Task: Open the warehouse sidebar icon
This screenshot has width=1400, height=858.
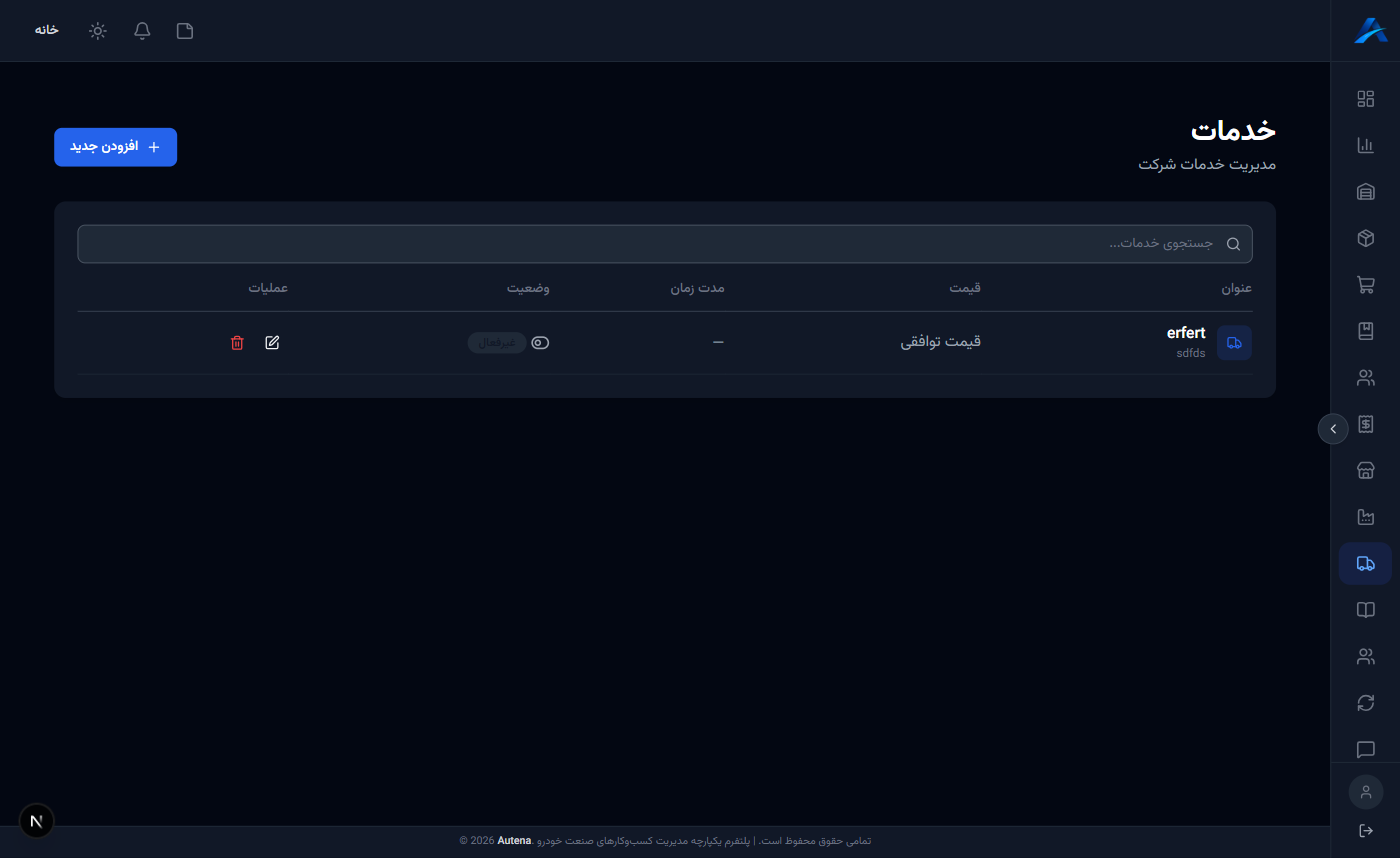Action: (1365, 191)
